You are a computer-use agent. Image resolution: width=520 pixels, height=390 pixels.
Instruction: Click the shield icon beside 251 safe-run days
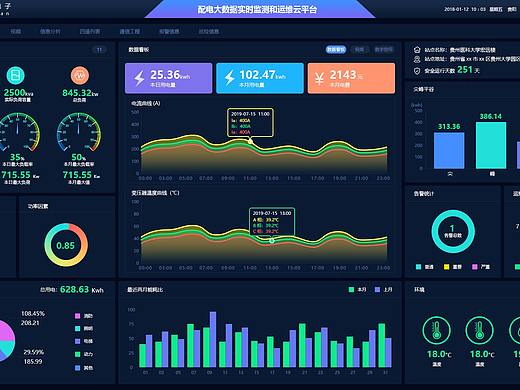[x=417, y=71]
